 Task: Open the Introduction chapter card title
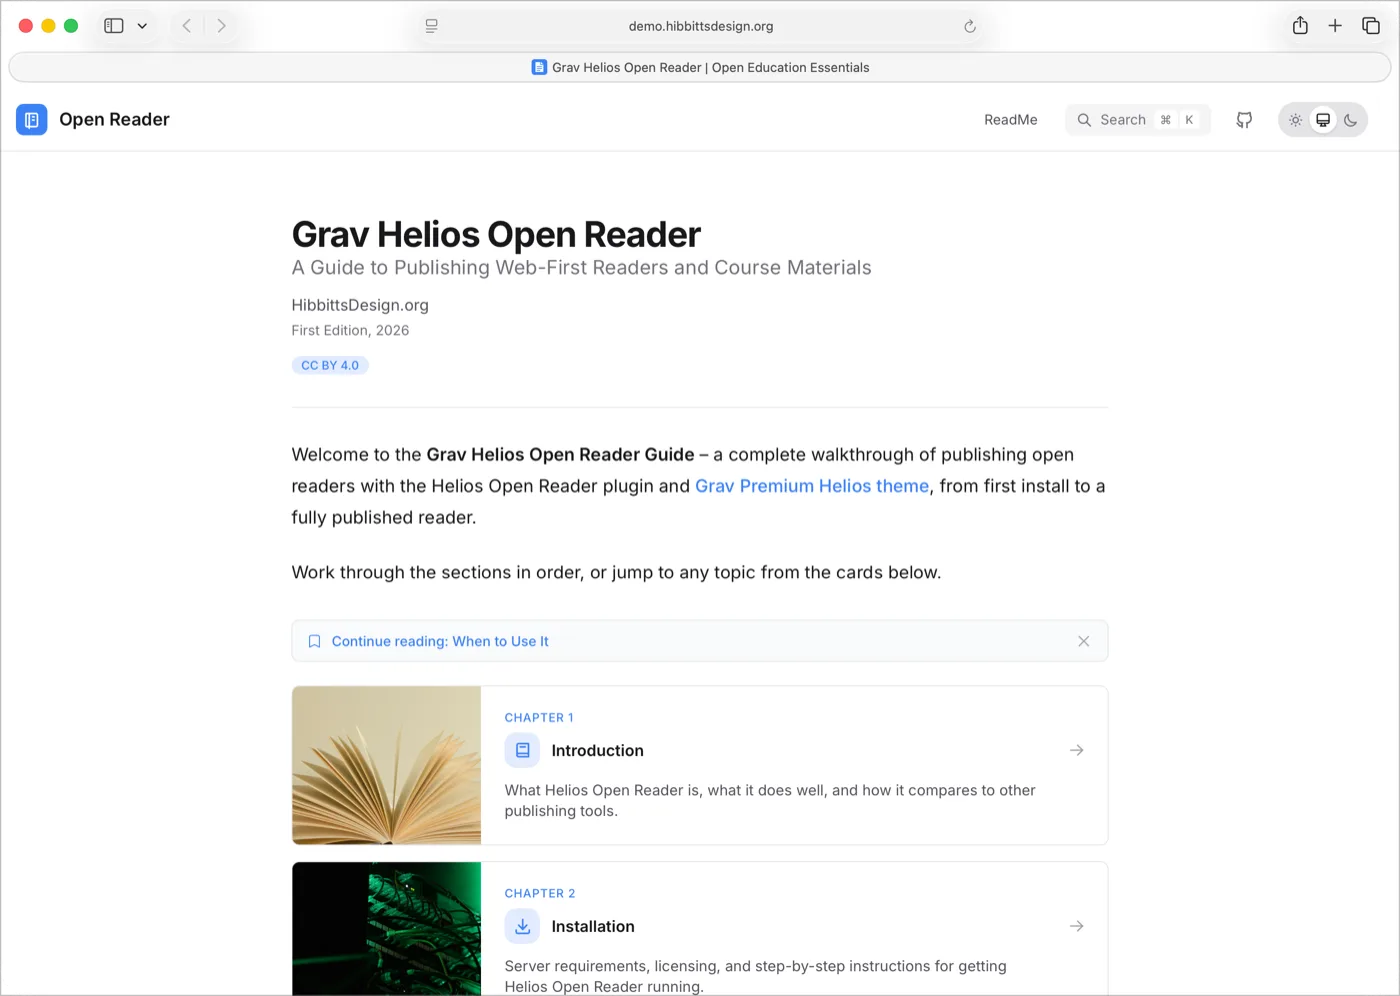597,750
